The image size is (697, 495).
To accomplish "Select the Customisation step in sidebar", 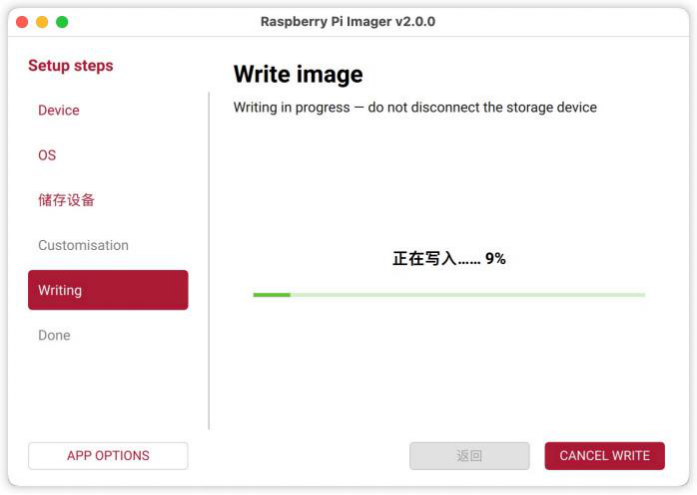I will (83, 245).
